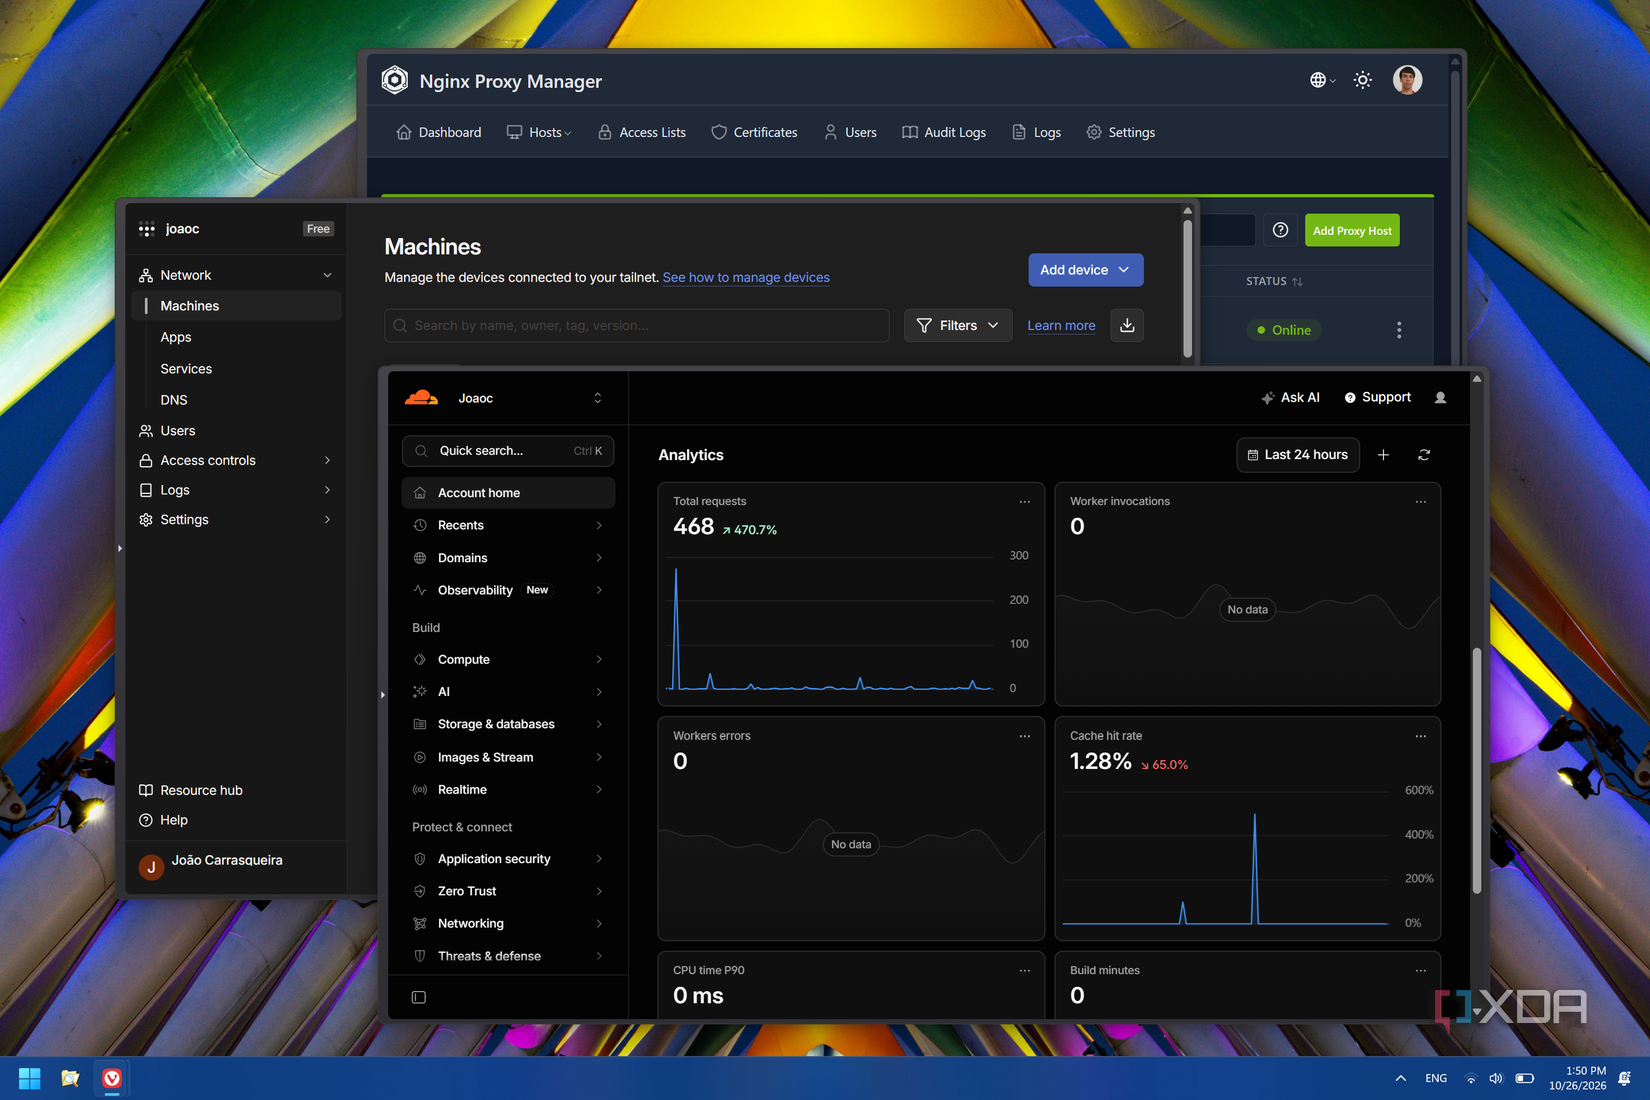Go to Certificates tab
The width and height of the screenshot is (1650, 1100).
754,132
